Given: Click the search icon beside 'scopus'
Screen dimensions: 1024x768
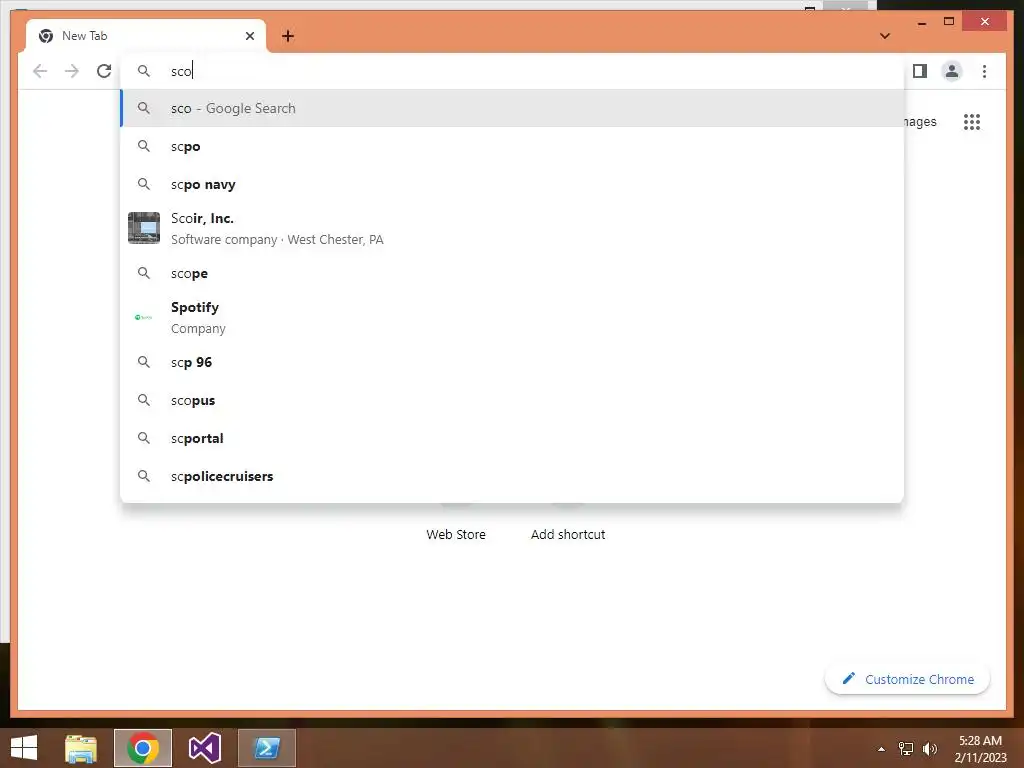Looking at the screenshot, I should tap(144, 400).
